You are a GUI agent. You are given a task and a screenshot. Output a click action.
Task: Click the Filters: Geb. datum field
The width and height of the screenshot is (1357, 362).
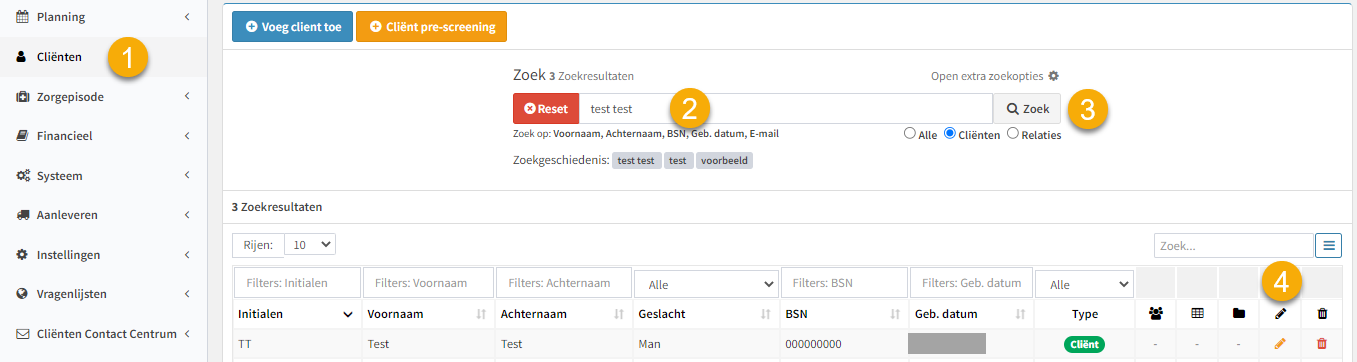(x=971, y=283)
